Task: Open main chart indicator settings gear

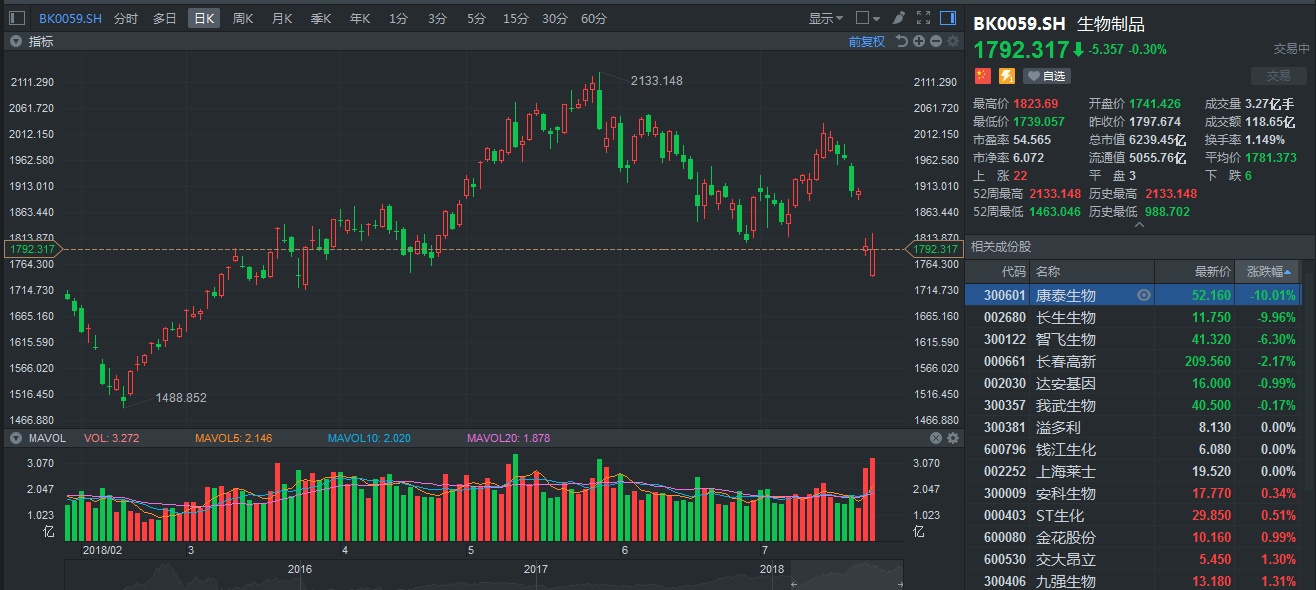Action: pyautogui.click(x=952, y=41)
